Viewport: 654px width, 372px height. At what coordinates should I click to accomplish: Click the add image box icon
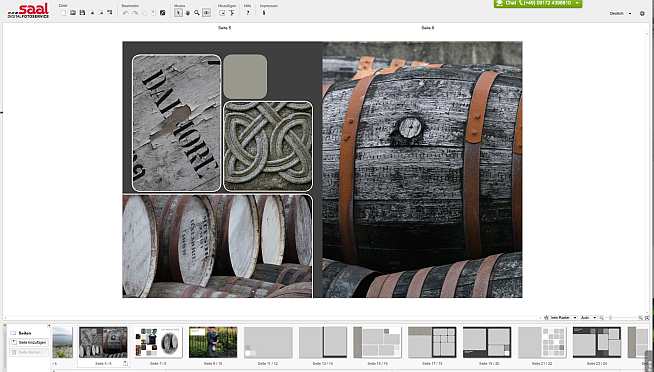pos(222,13)
